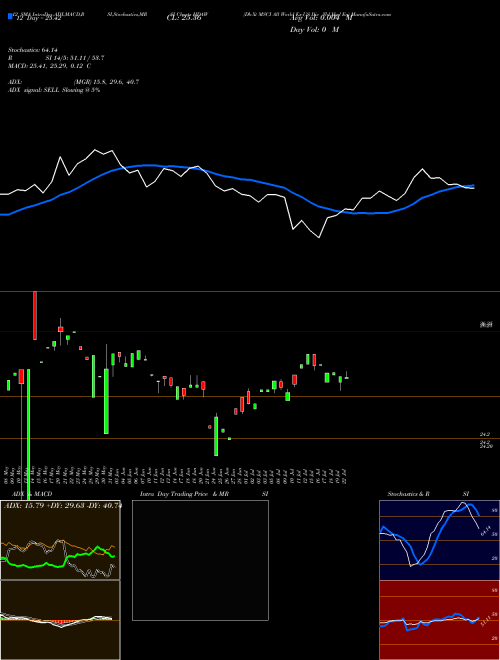Click the MACD histogram sub-chart
This screenshot has width=500, height=660.
click(x=60, y=620)
